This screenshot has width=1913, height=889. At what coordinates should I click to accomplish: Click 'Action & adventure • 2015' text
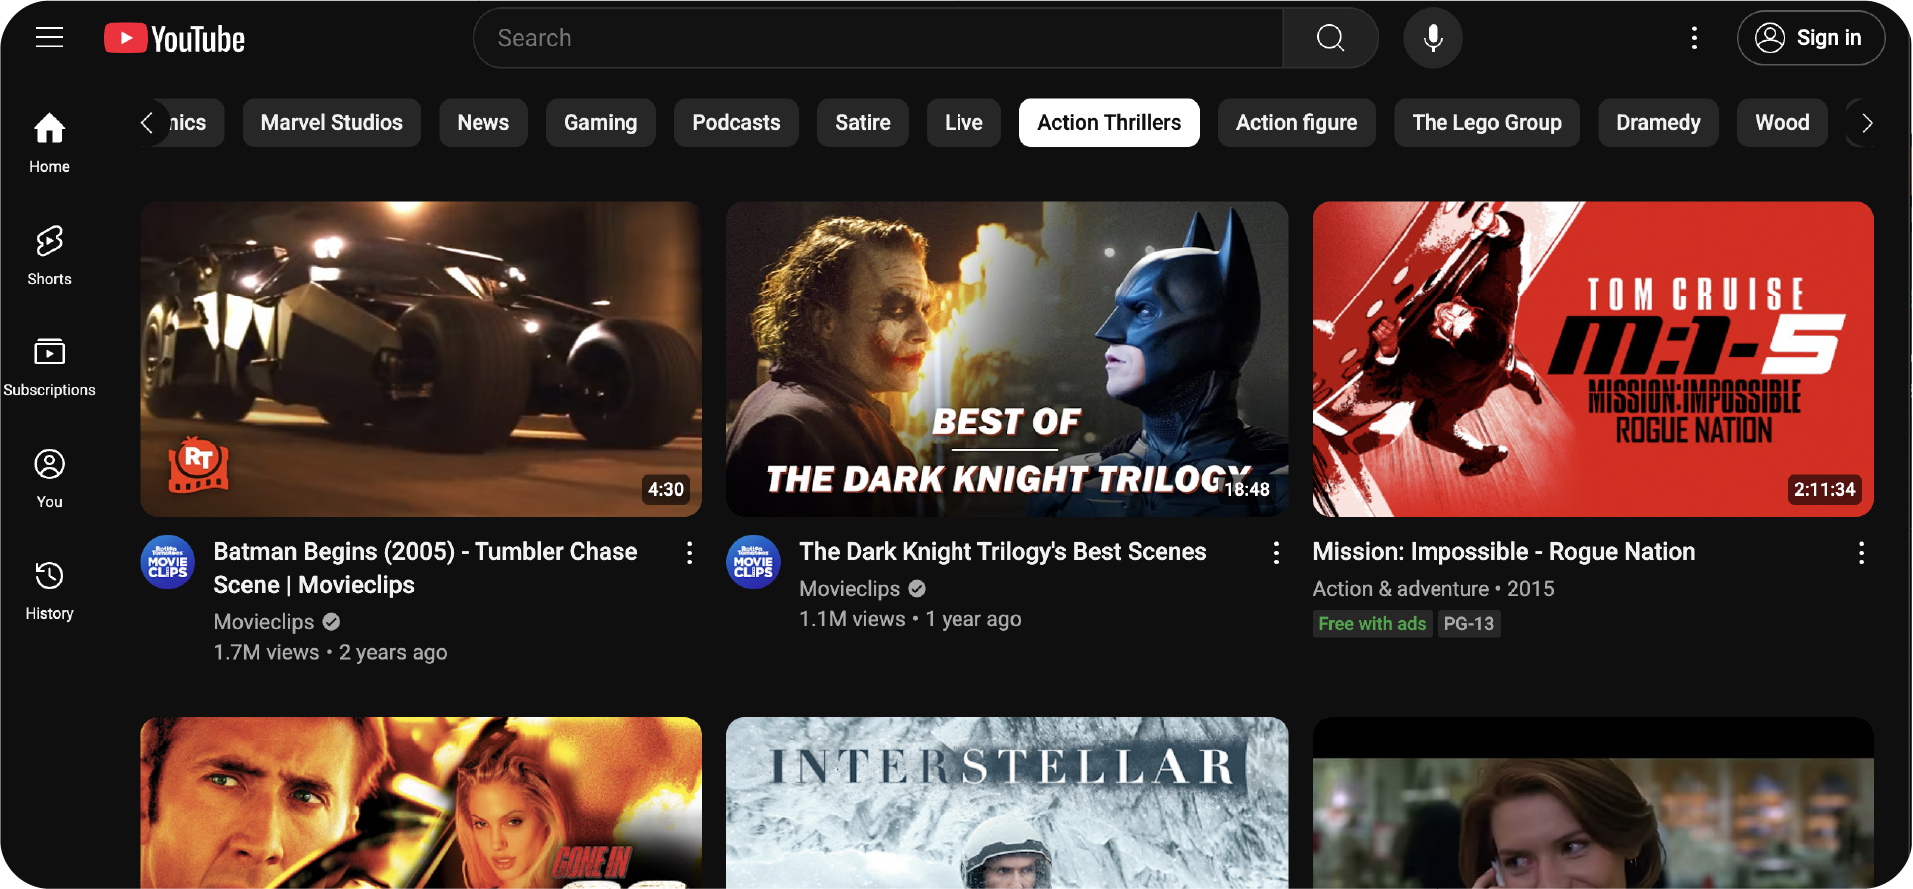click(x=1433, y=589)
